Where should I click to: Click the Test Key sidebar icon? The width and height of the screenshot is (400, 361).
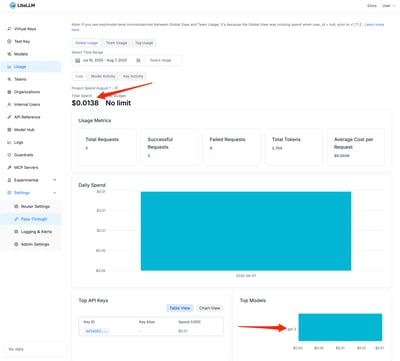coord(9,41)
